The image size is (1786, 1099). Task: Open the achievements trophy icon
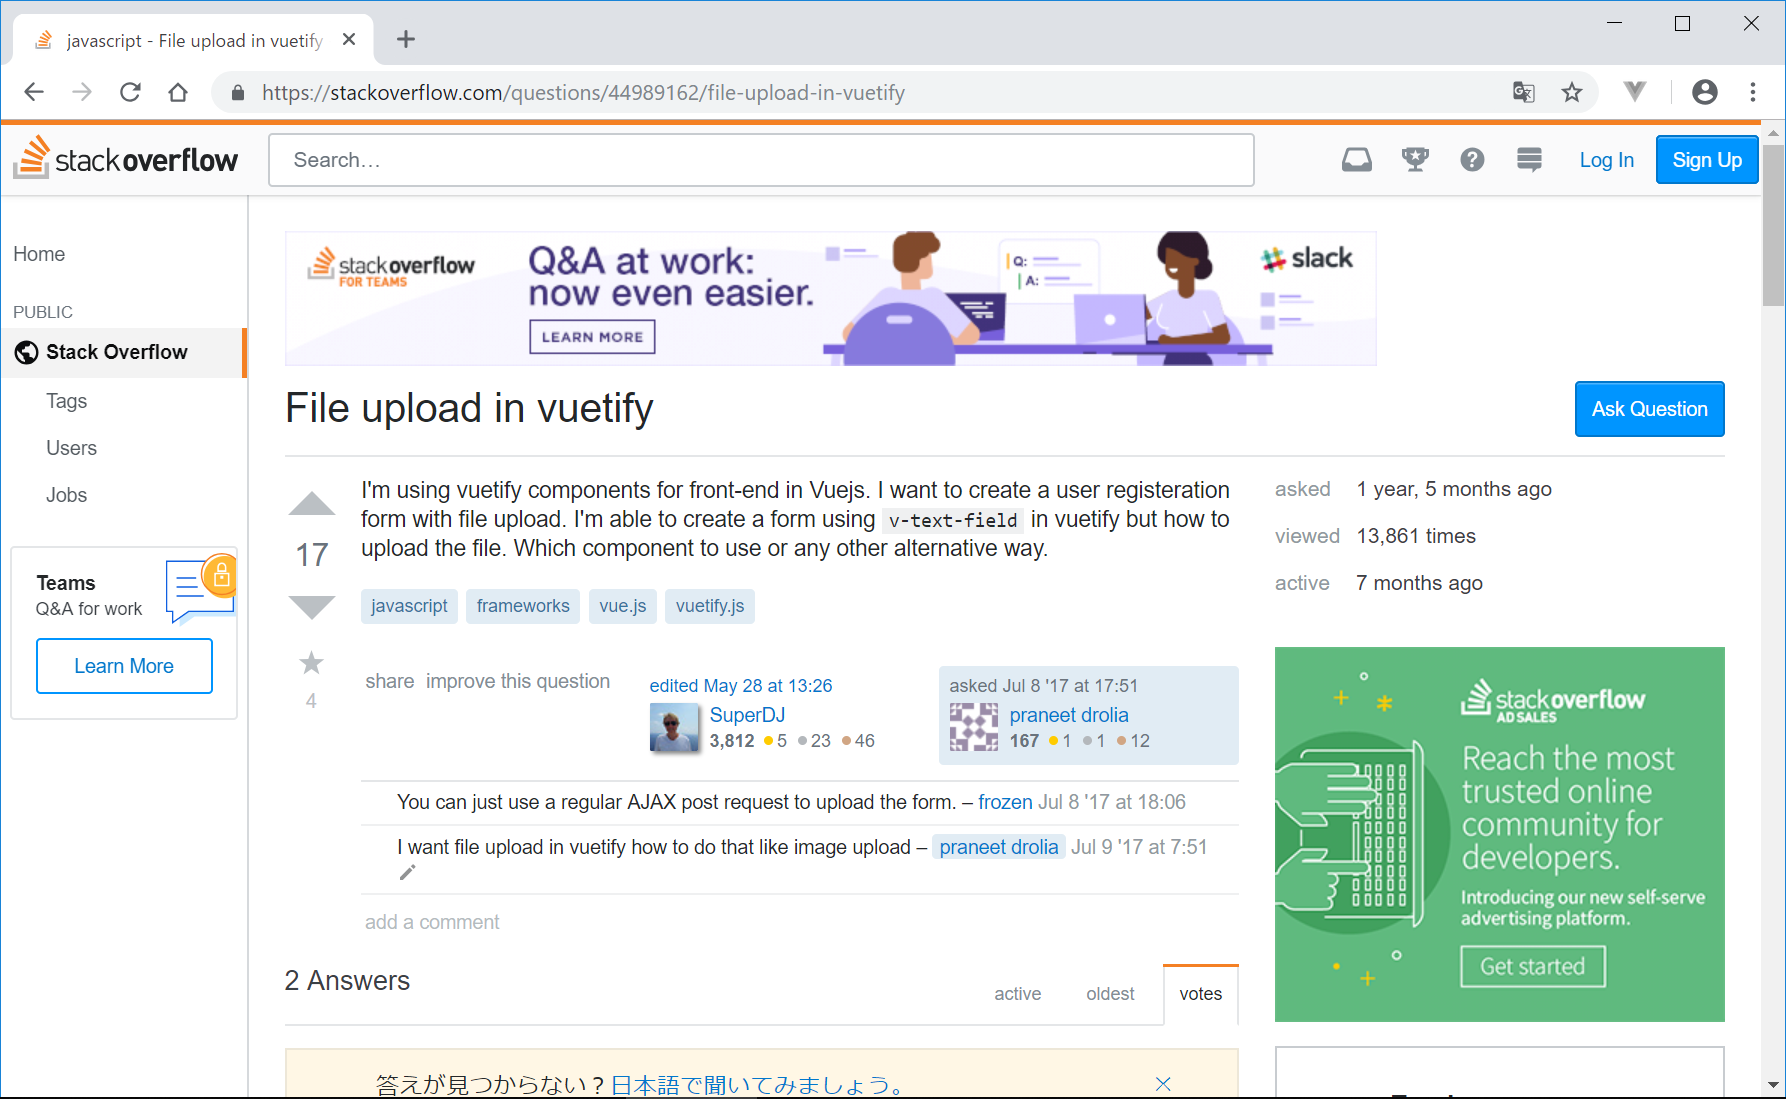point(1414,160)
